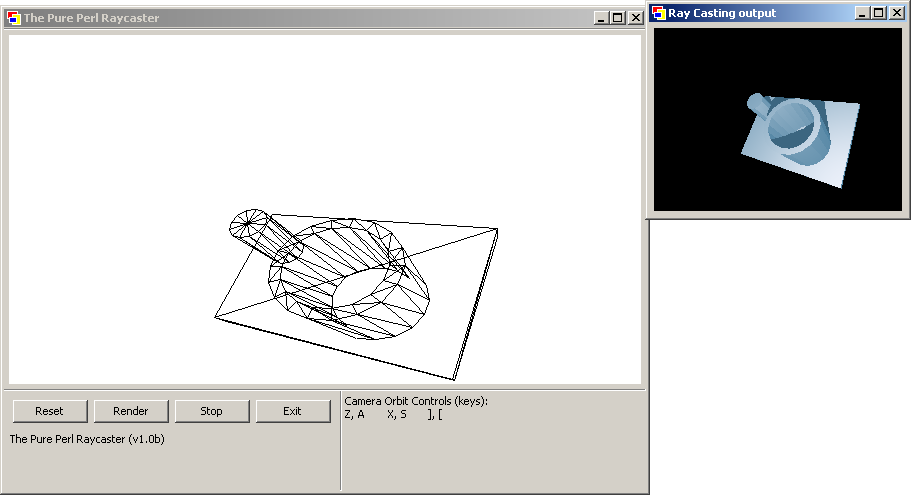The width and height of the screenshot is (911, 495).
Task: Maximize the Pure Perl Raycaster window
Action: point(618,18)
